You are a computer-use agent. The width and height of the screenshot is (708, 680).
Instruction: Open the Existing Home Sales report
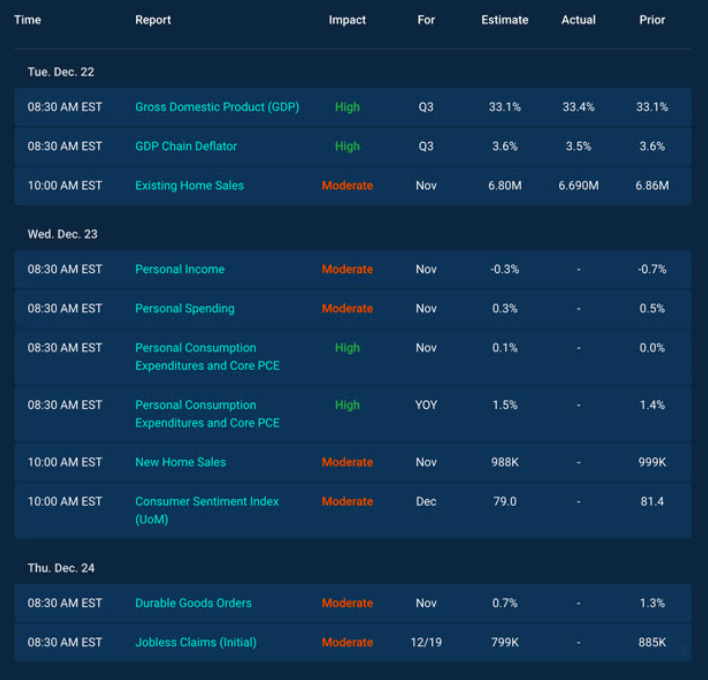point(189,185)
